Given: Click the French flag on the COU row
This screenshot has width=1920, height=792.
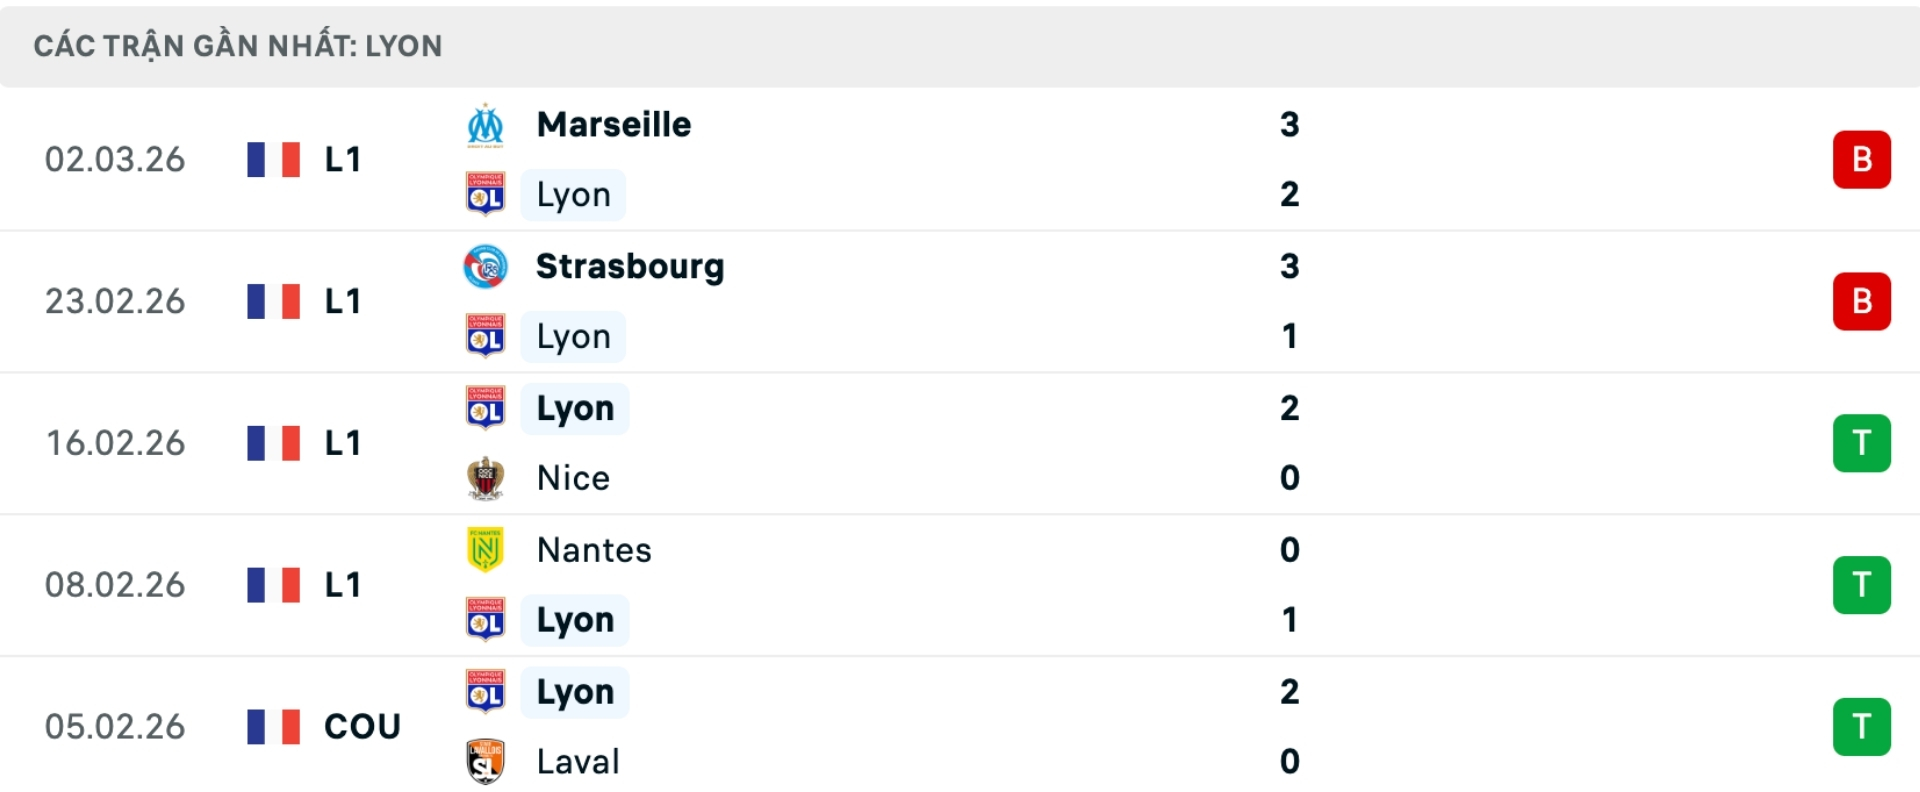Looking at the screenshot, I should (x=273, y=726).
